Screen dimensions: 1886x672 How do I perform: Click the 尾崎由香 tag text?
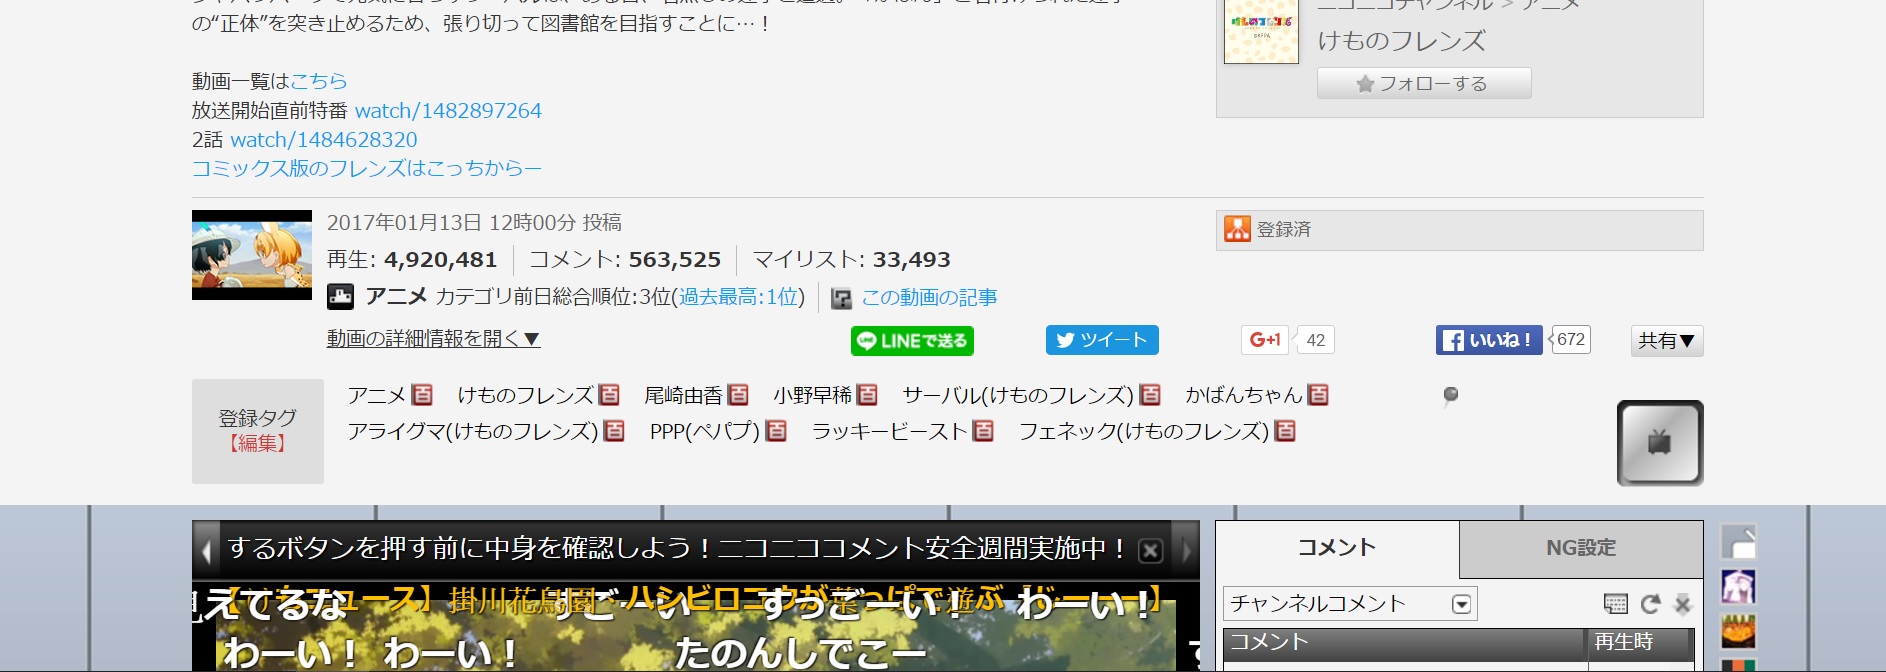pyautogui.click(x=683, y=395)
